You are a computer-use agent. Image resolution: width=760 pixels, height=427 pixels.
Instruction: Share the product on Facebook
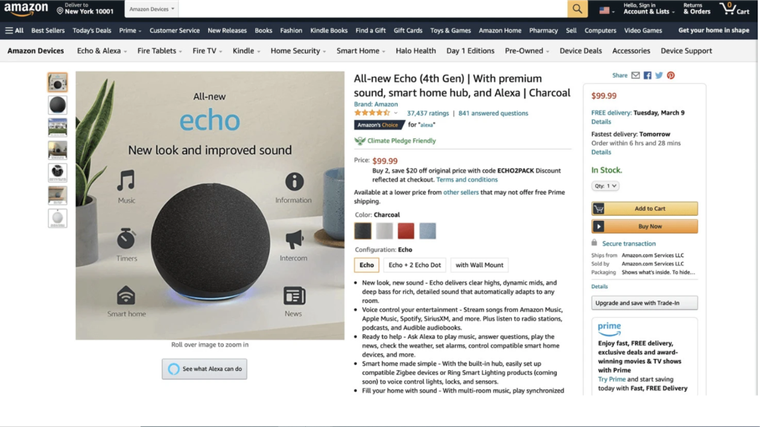[648, 75]
